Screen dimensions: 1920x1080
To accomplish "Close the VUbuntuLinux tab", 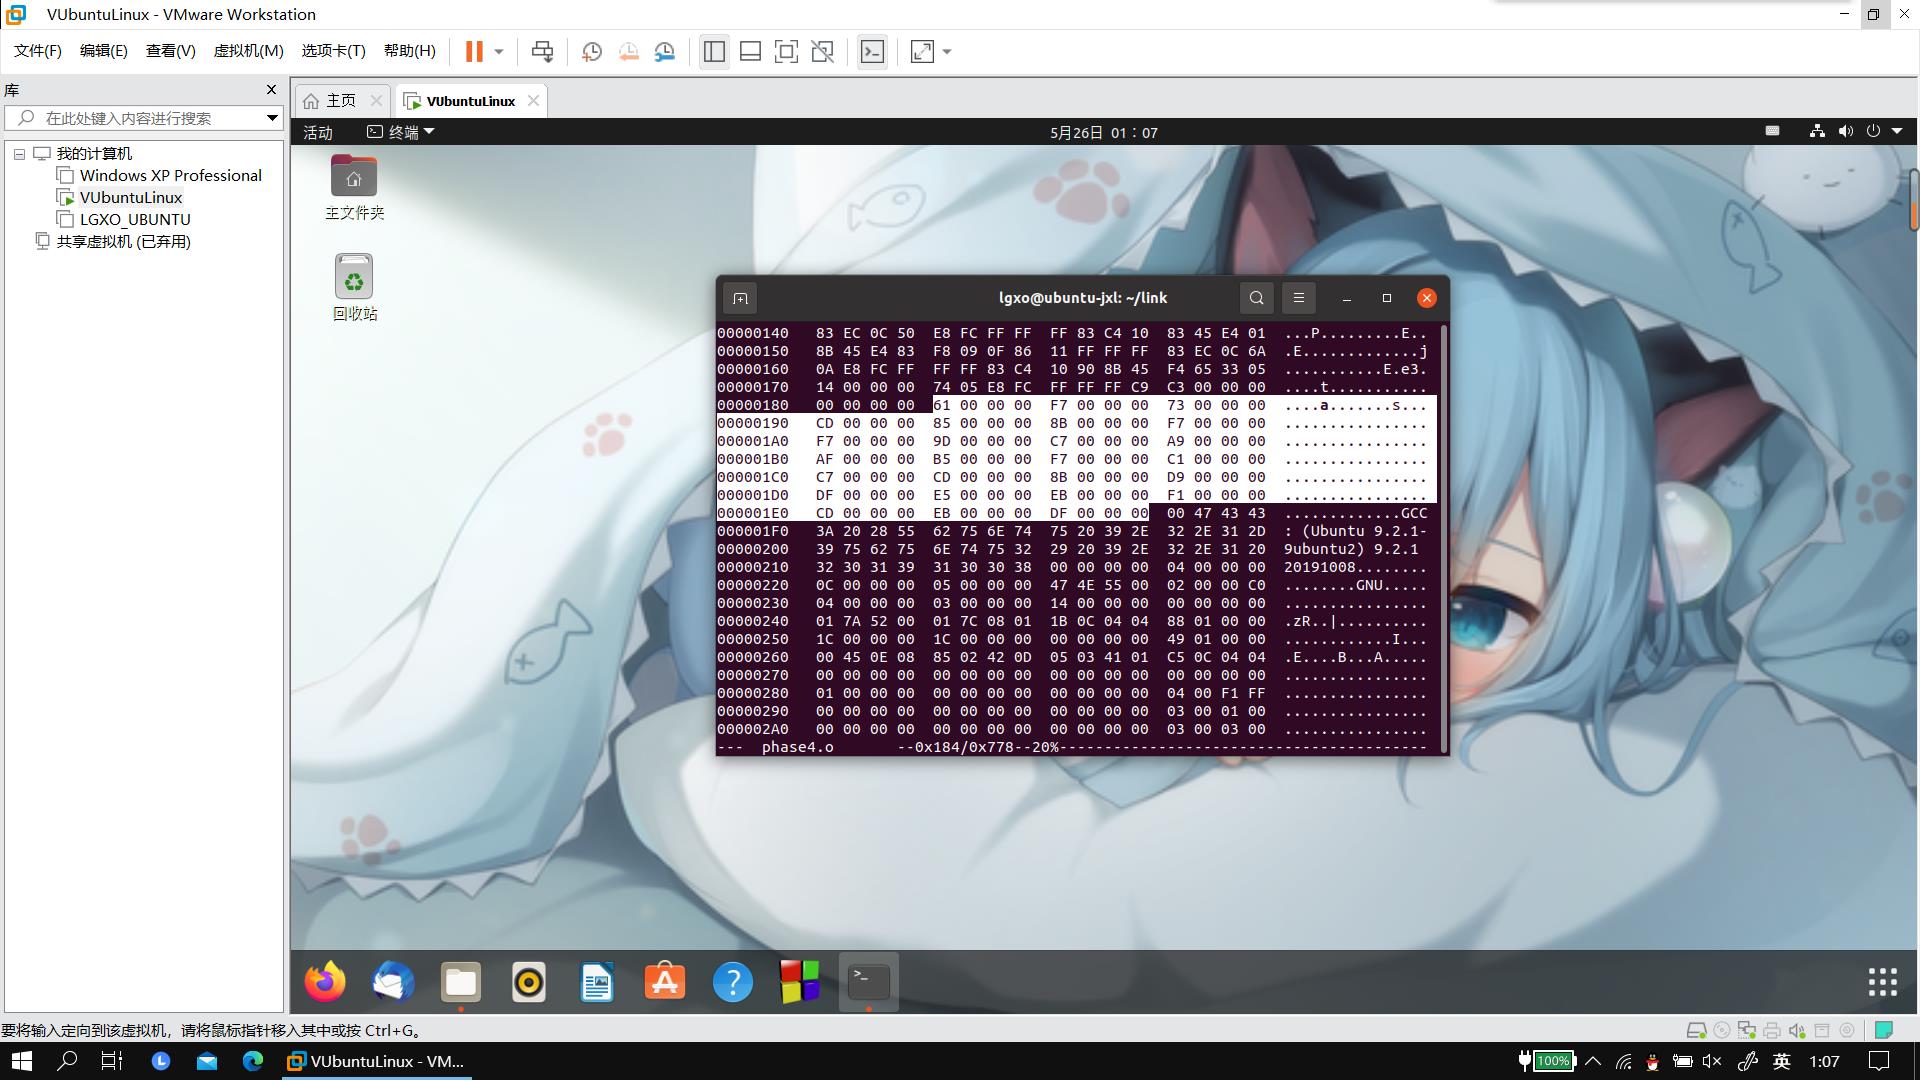I will point(533,101).
